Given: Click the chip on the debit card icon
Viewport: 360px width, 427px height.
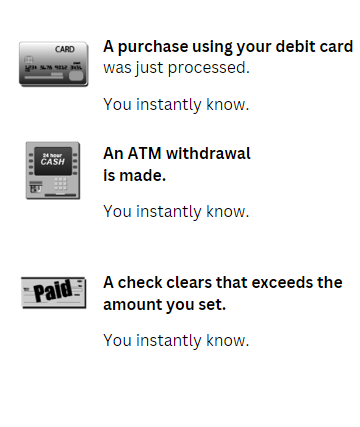Looking at the screenshot, I should pyautogui.click(x=29, y=60).
